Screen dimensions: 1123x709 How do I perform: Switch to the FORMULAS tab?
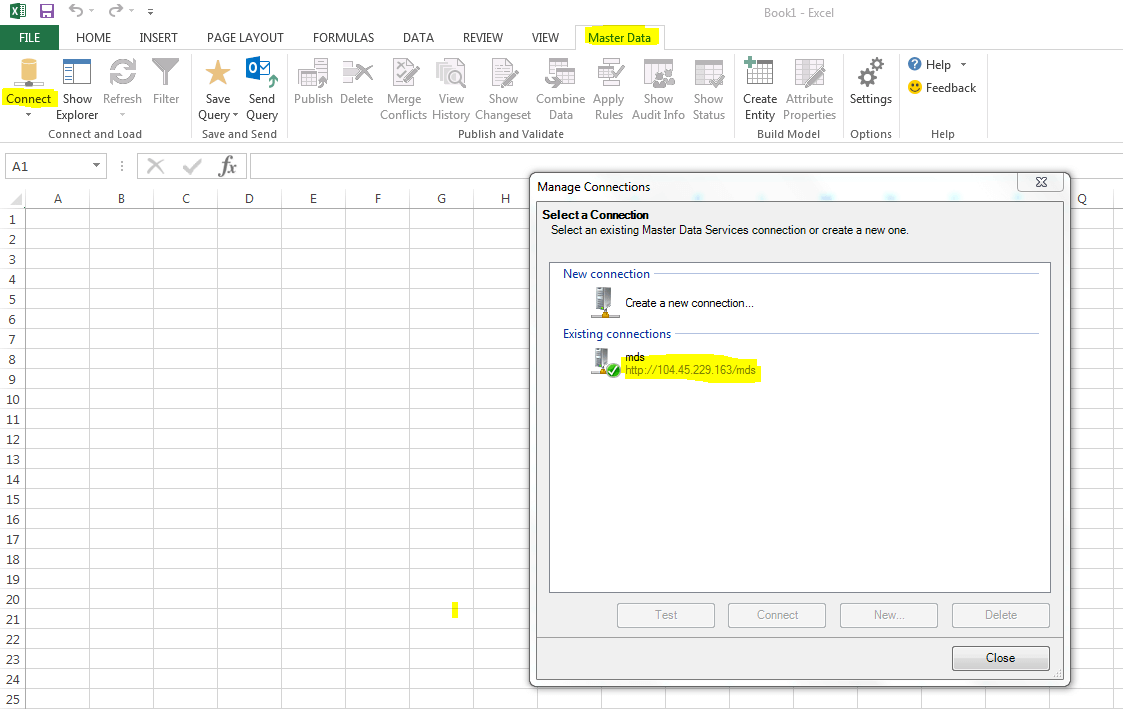click(x=343, y=37)
